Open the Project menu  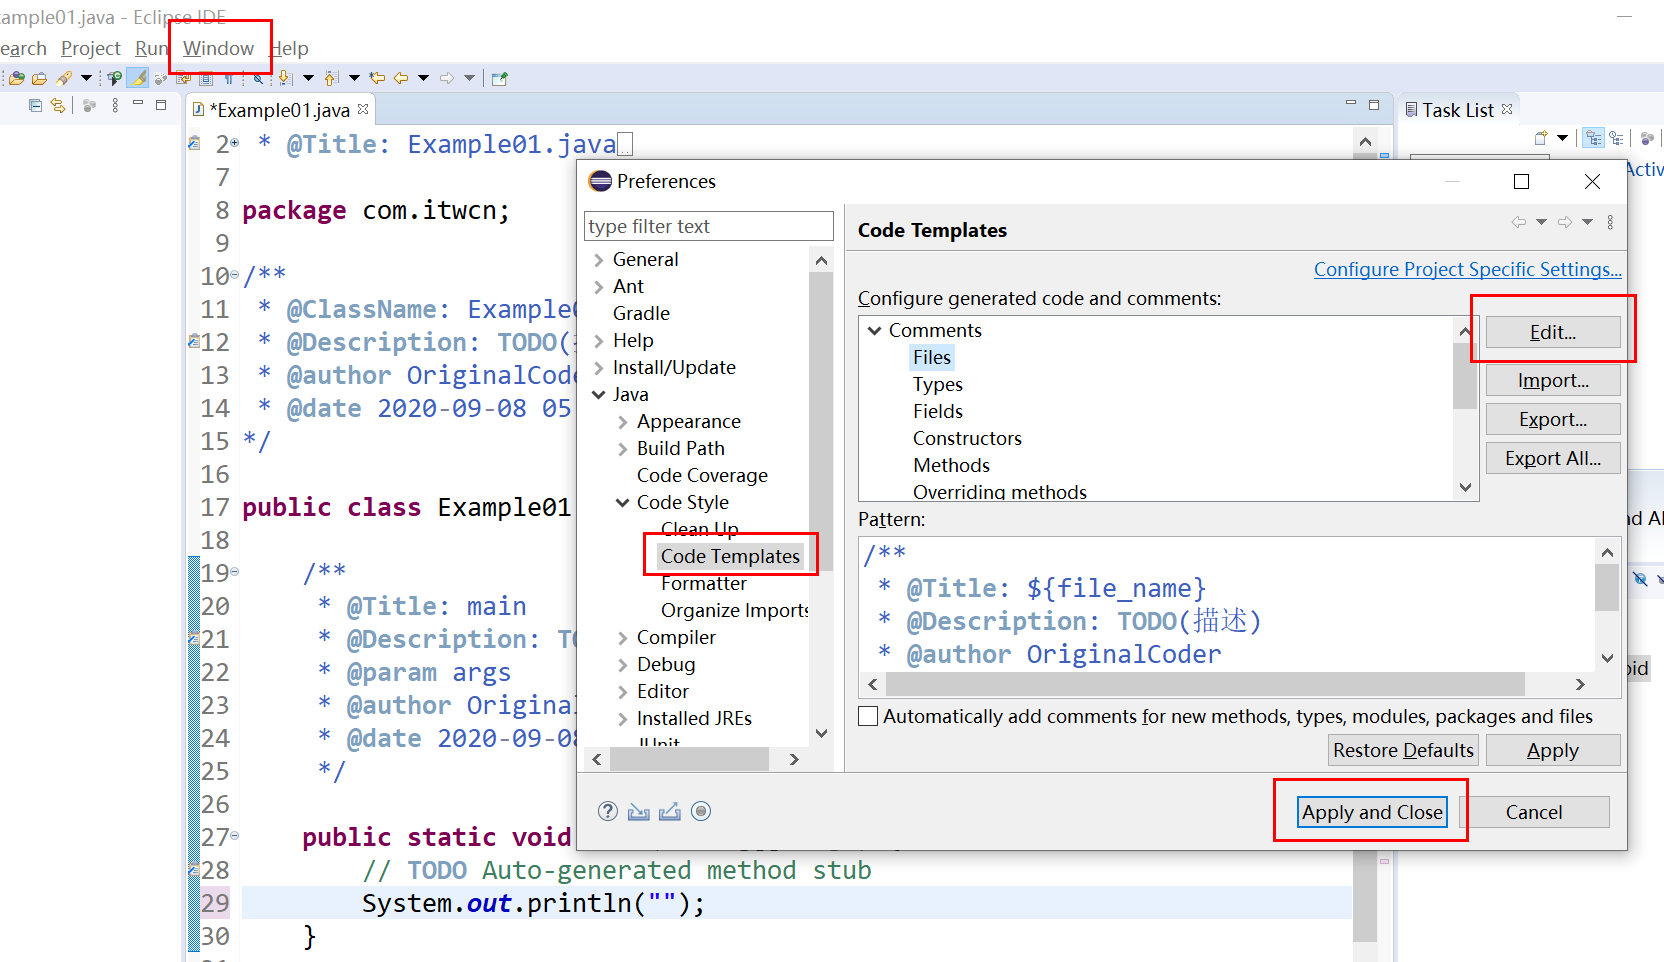(x=91, y=48)
